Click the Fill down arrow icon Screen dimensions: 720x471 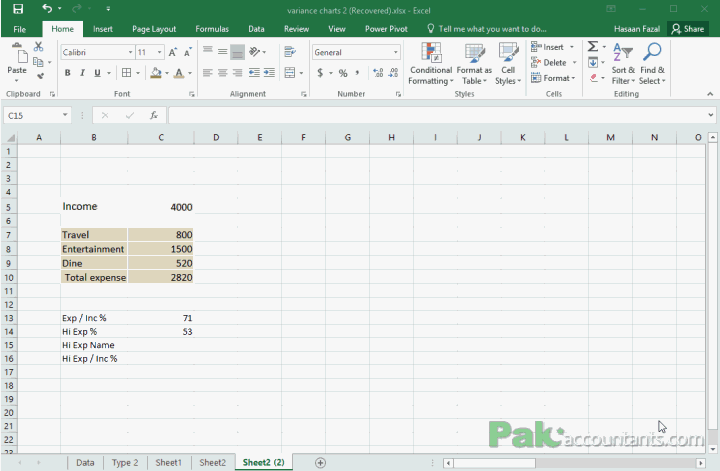(x=593, y=62)
